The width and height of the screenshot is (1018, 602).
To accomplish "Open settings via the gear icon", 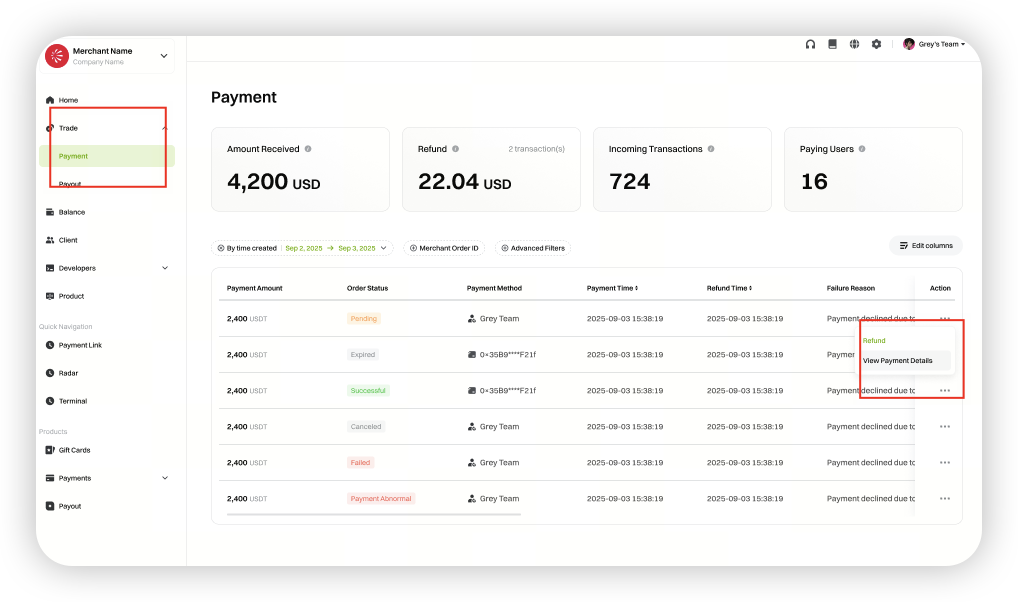I will [x=876, y=44].
